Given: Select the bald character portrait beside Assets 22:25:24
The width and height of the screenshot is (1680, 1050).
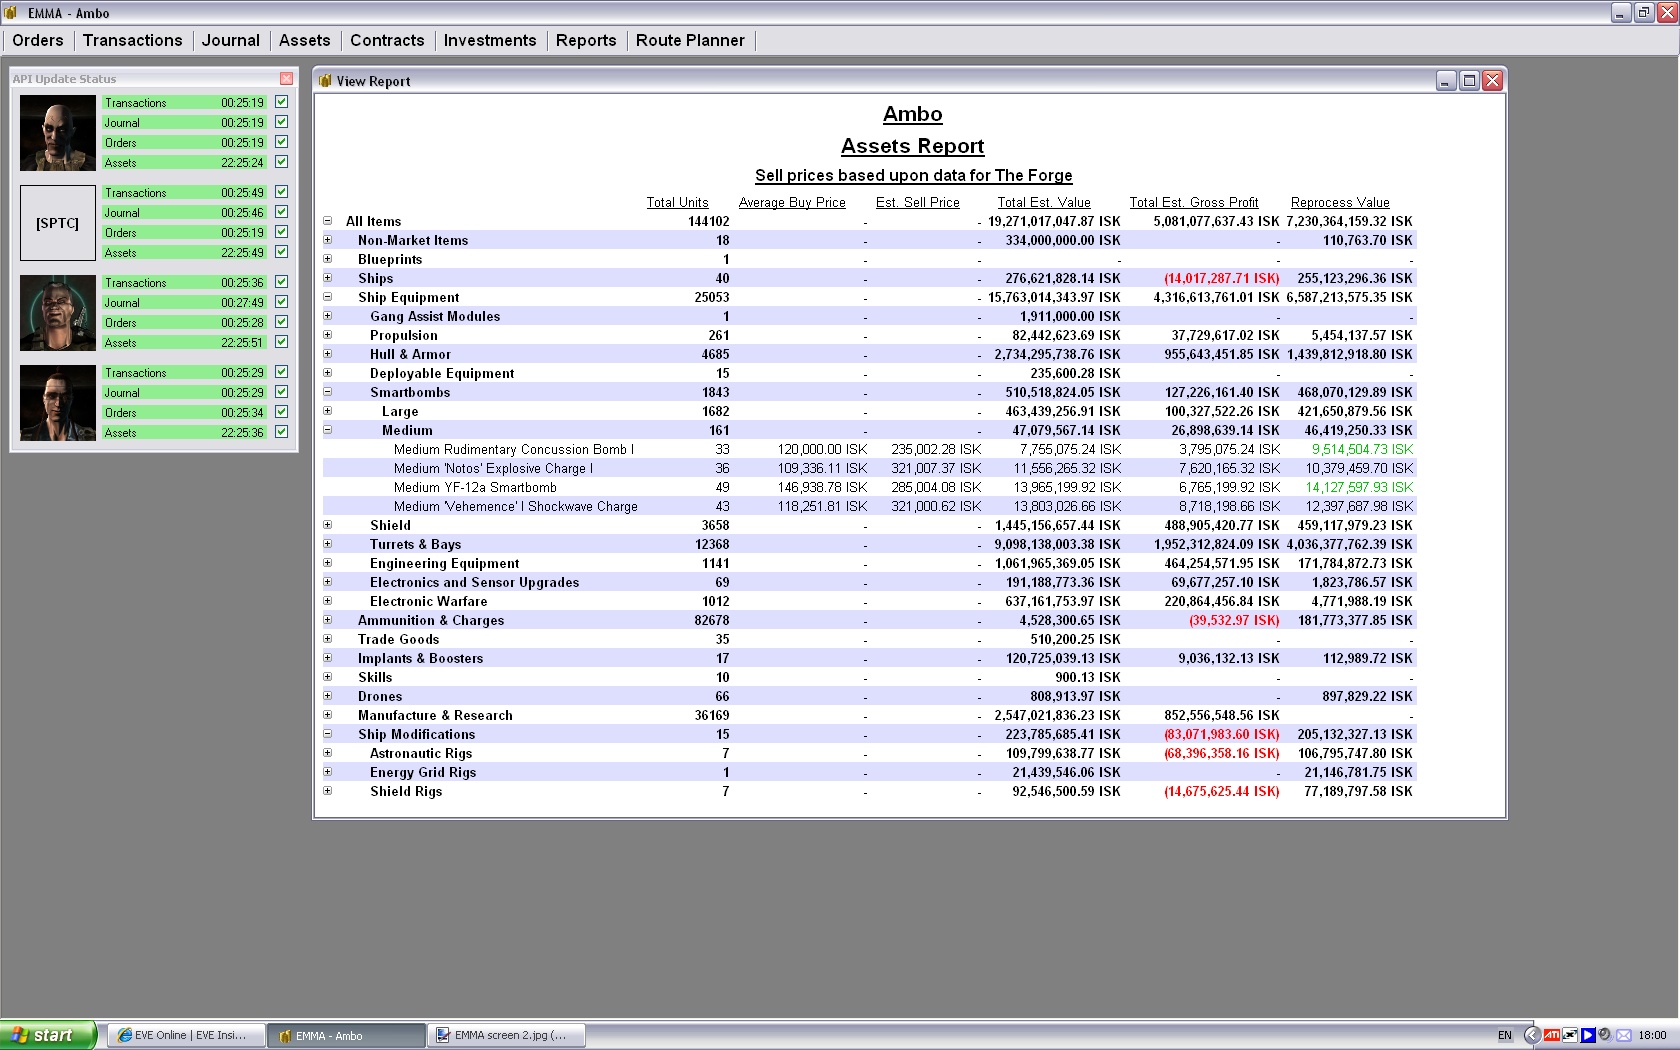Looking at the screenshot, I should click(58, 133).
